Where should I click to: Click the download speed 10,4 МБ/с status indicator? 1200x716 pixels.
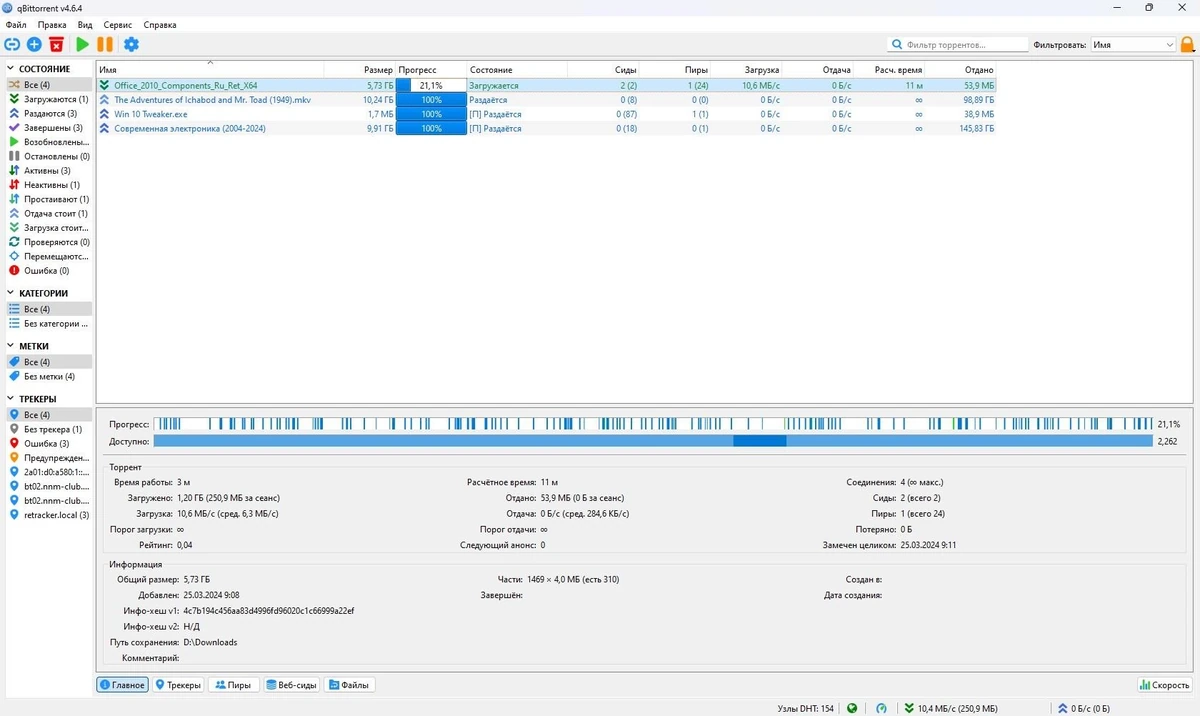[x=949, y=708]
